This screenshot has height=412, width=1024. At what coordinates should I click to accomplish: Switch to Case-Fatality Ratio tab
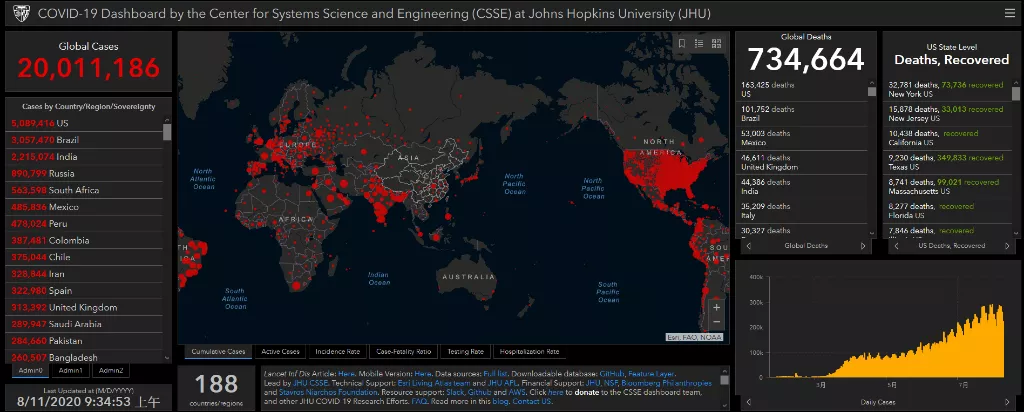(x=404, y=352)
